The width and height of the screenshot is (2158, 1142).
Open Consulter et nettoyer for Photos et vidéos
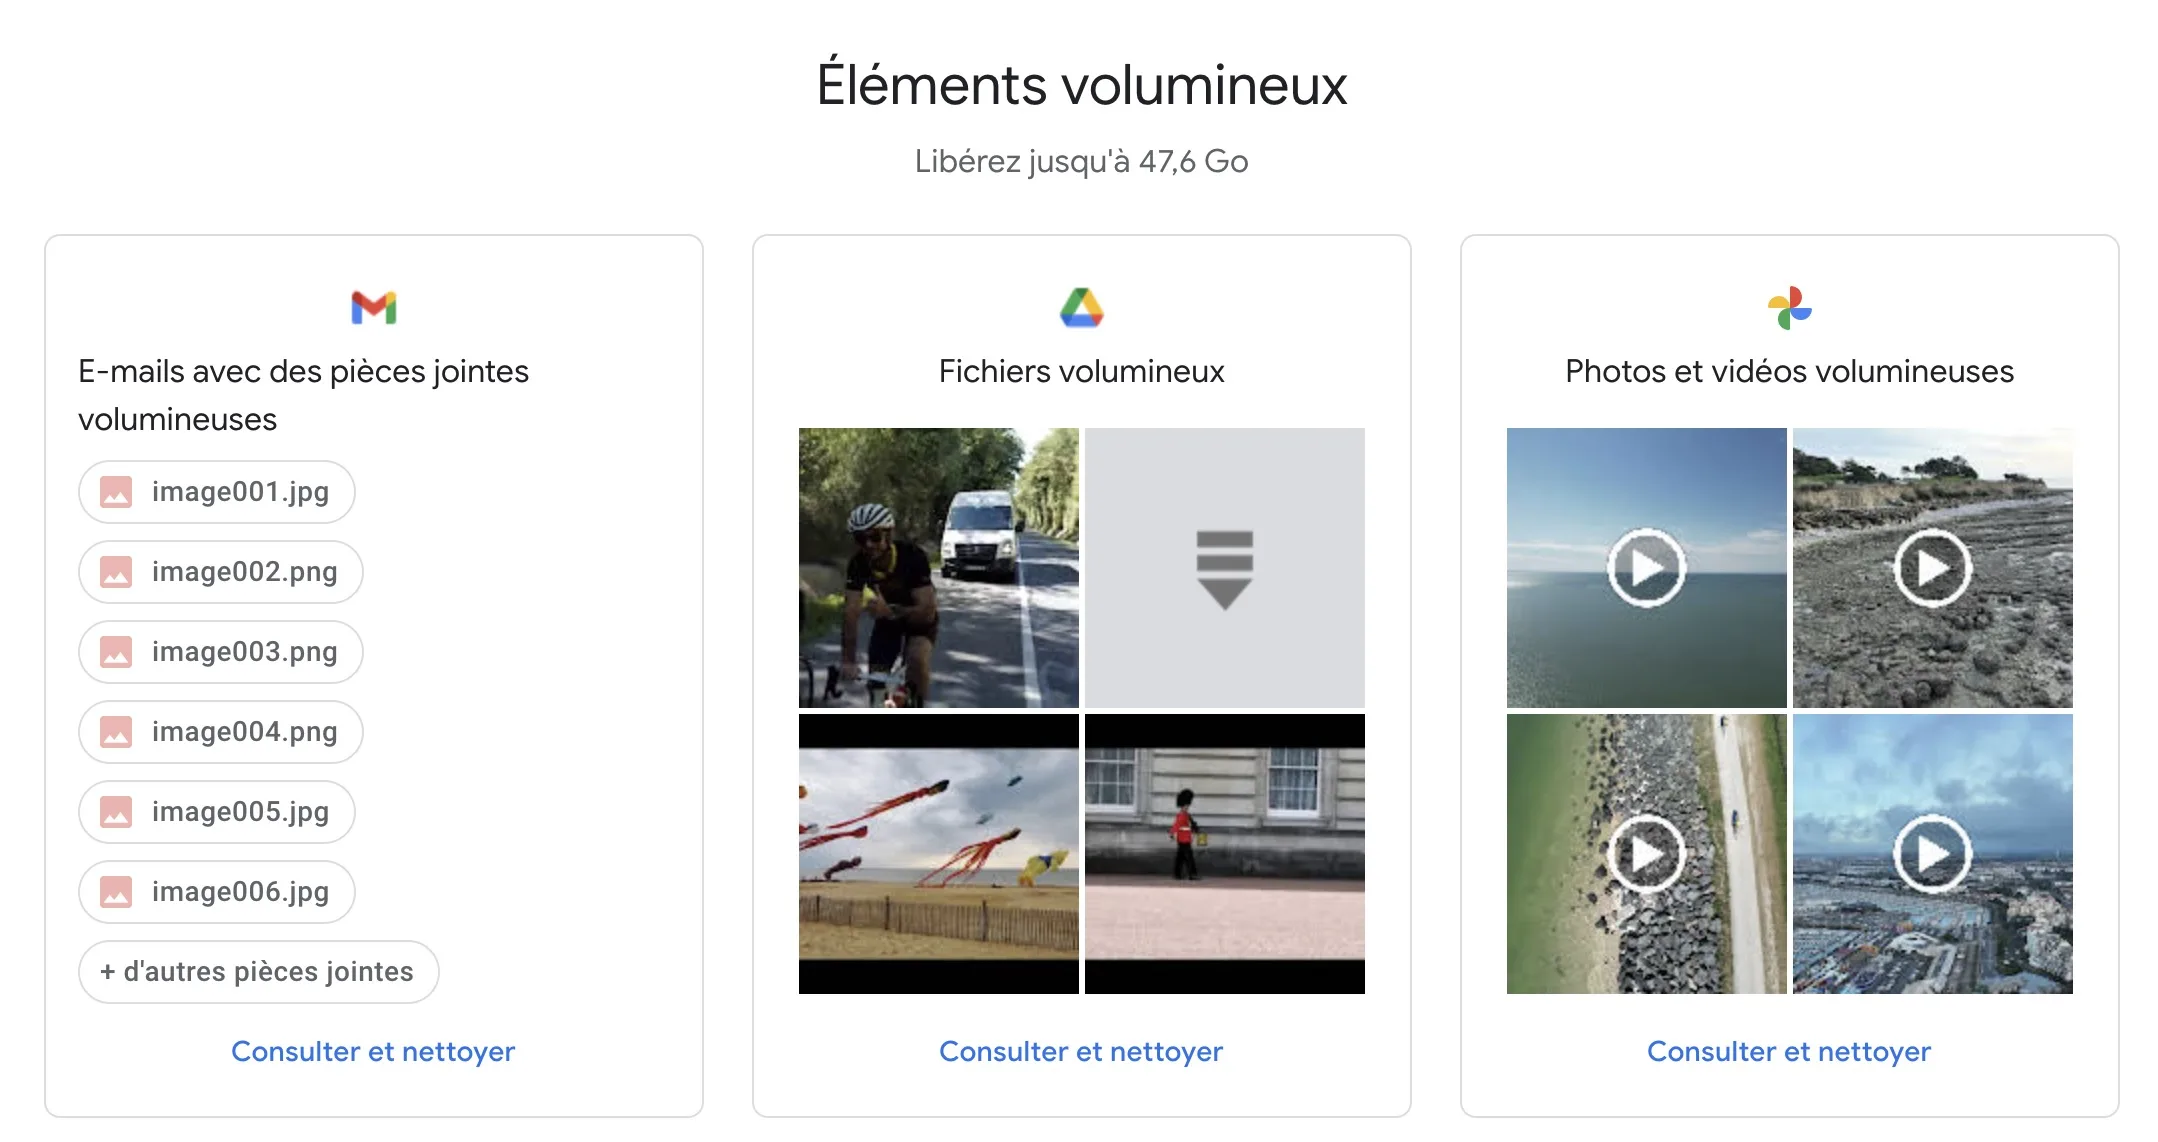1789,1051
